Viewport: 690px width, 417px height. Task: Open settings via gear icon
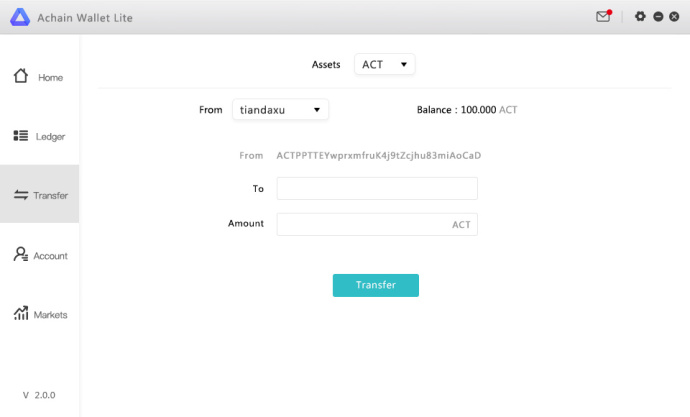[x=640, y=17]
